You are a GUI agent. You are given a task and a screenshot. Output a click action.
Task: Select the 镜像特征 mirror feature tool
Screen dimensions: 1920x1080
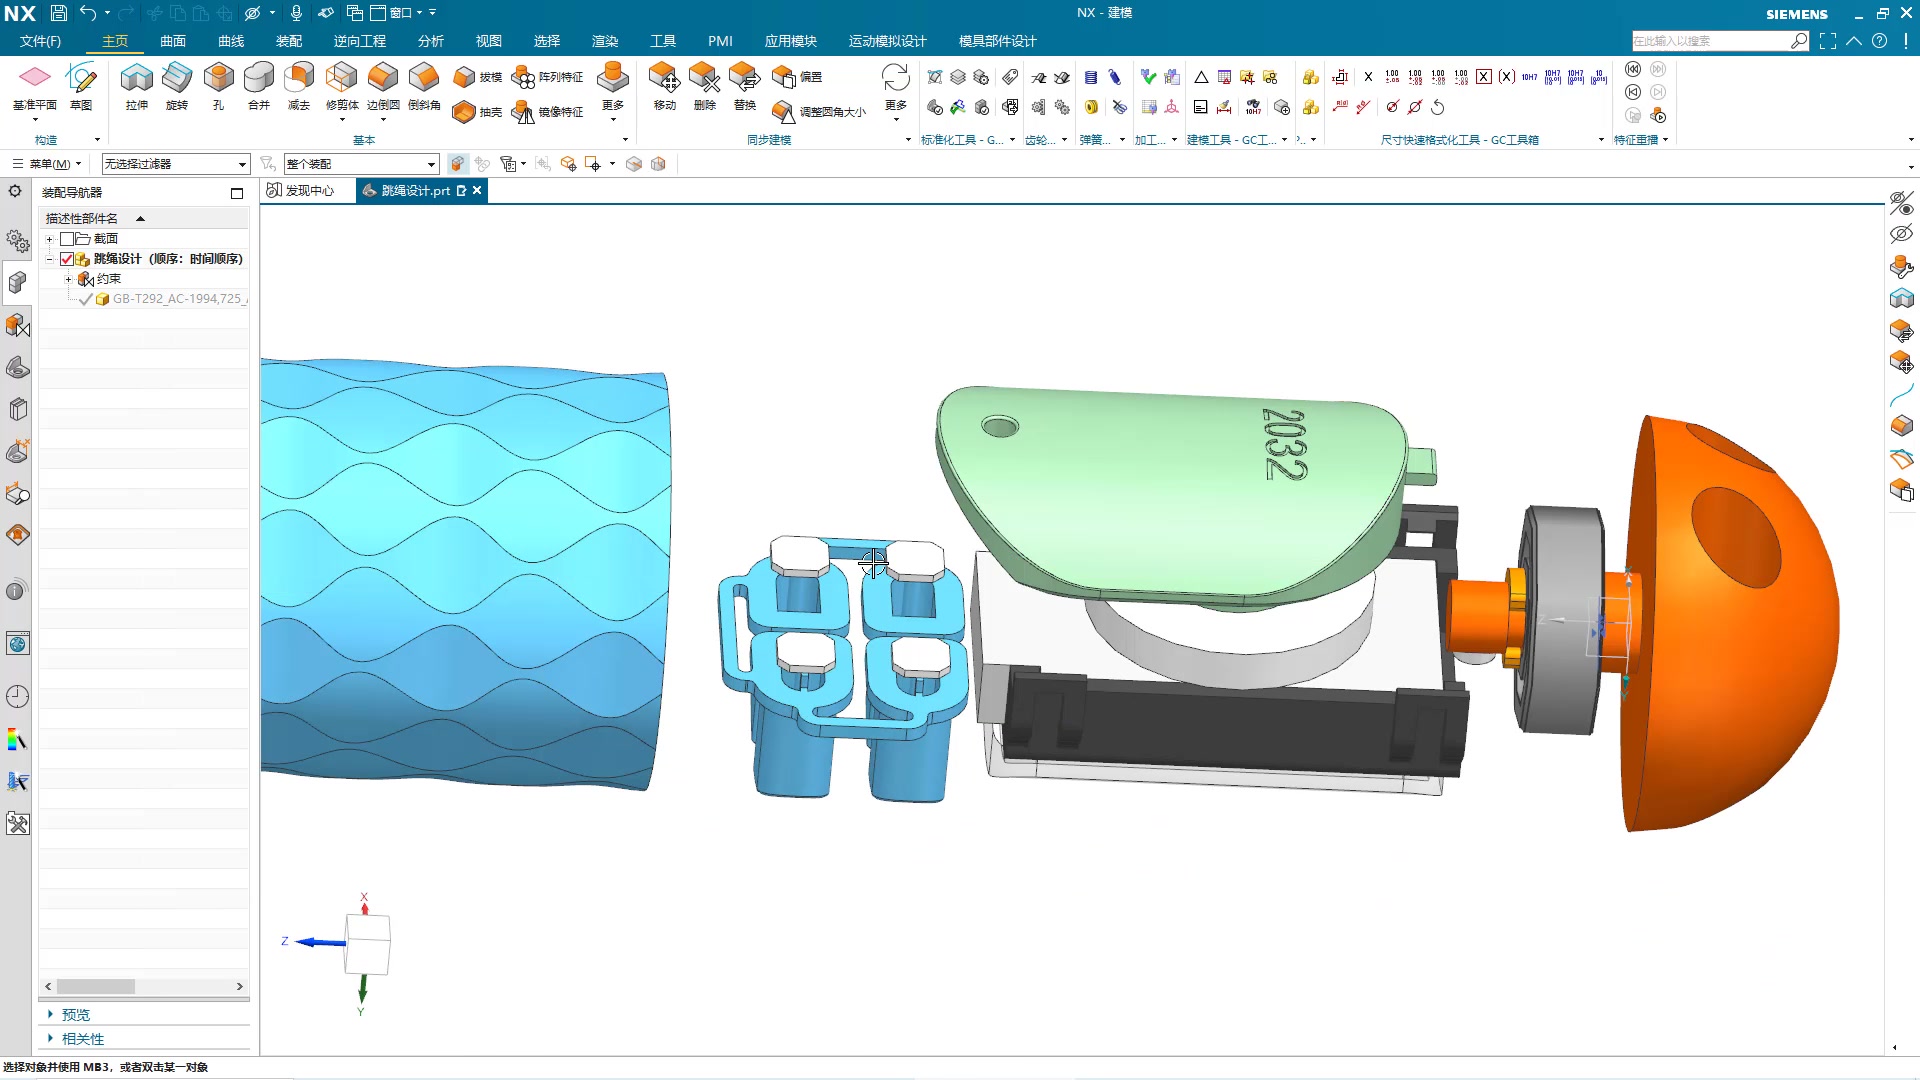pyautogui.click(x=547, y=112)
